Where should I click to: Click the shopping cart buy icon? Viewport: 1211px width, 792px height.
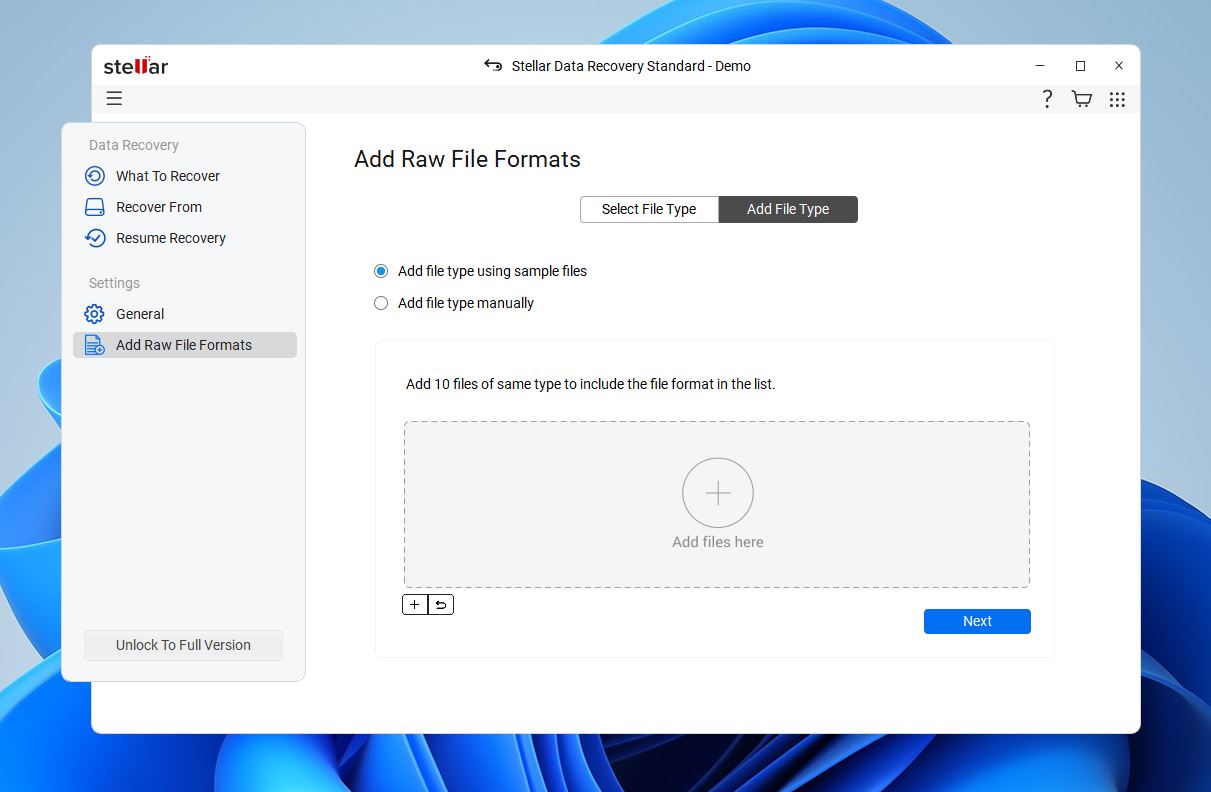coord(1081,99)
